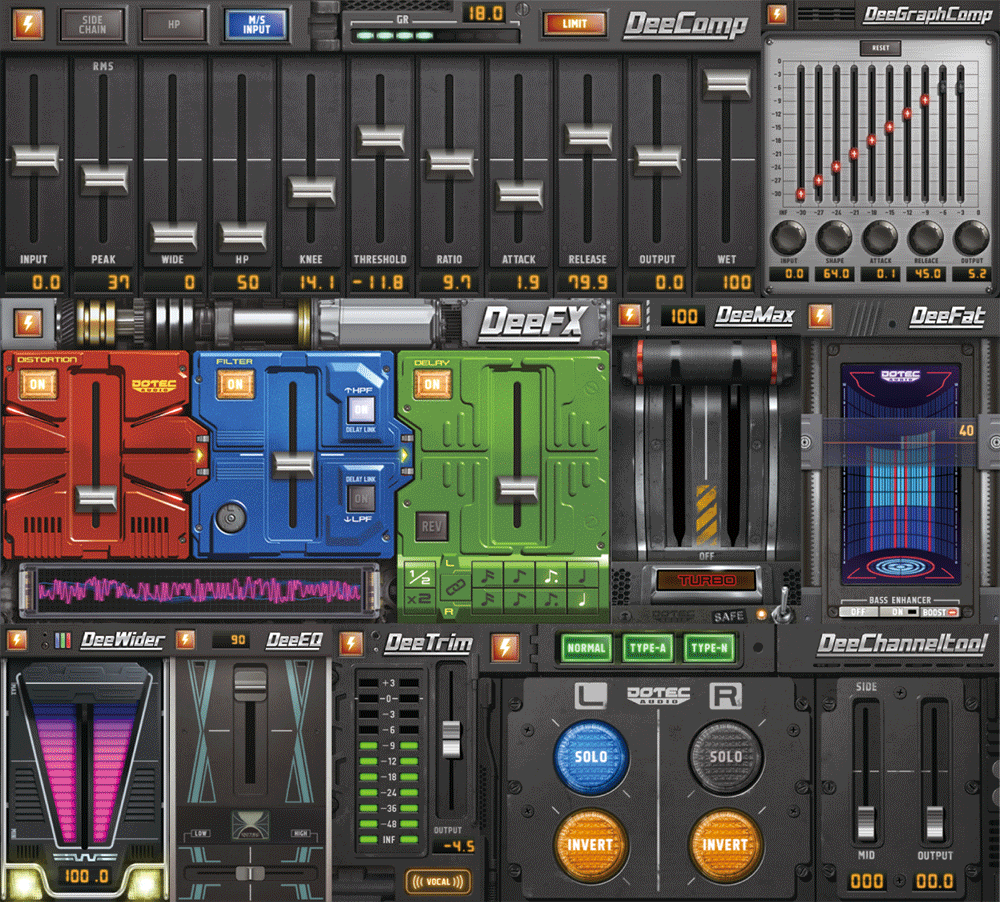The width and height of the screenshot is (1000, 902).
Task: Click the DeeGraphComp OUTPUT knob
Action: [971, 237]
